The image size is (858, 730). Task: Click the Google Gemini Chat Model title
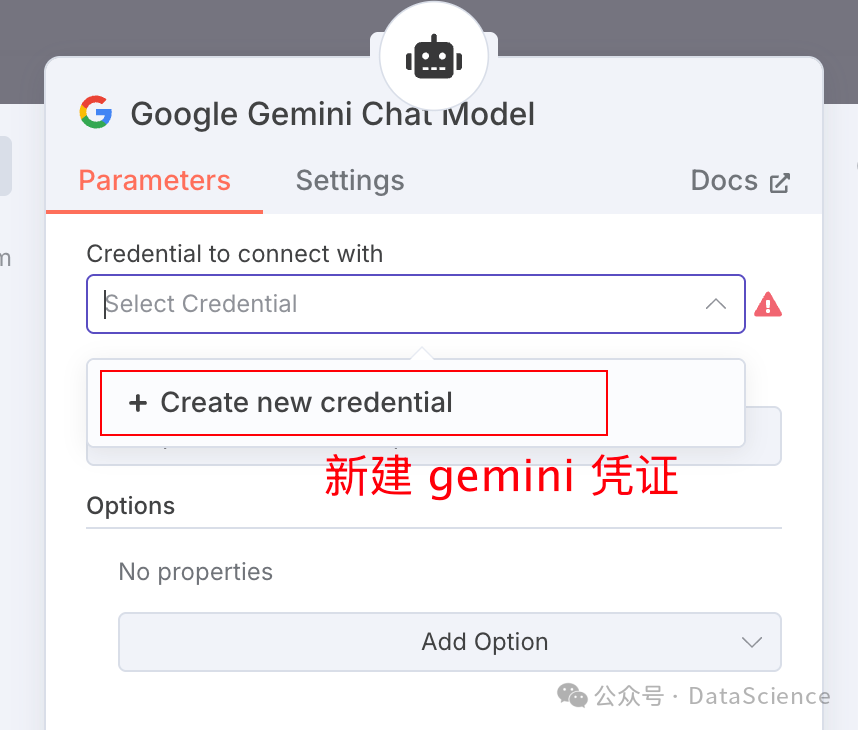coord(333,114)
